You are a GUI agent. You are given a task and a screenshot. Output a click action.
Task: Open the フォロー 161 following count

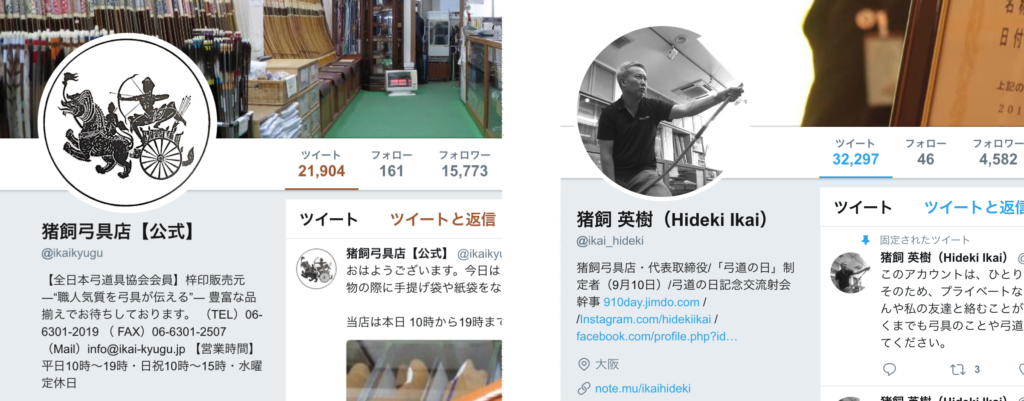[391, 164]
